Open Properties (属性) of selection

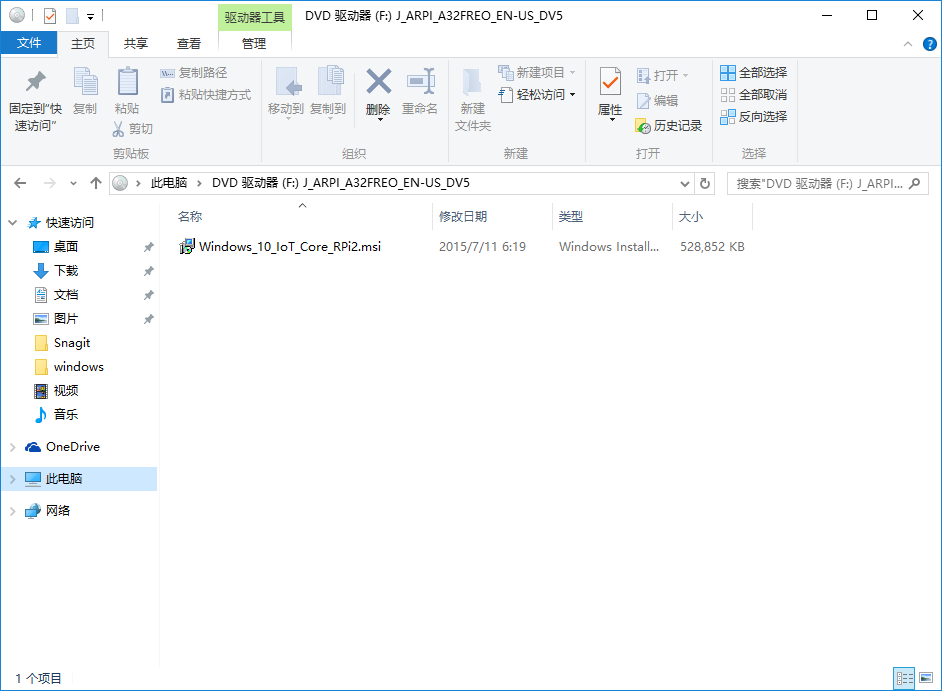tap(610, 94)
